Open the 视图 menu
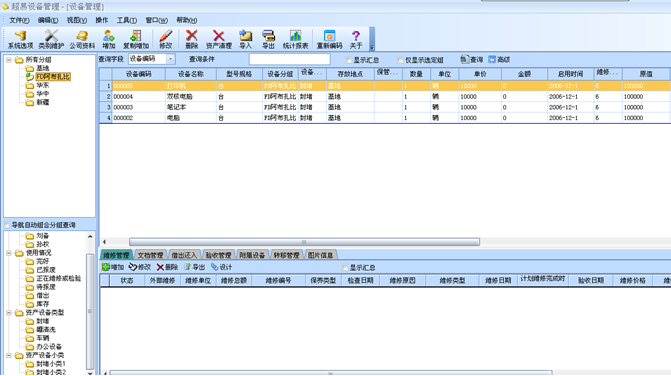Viewport: 671px width, 376px height. tap(77, 20)
